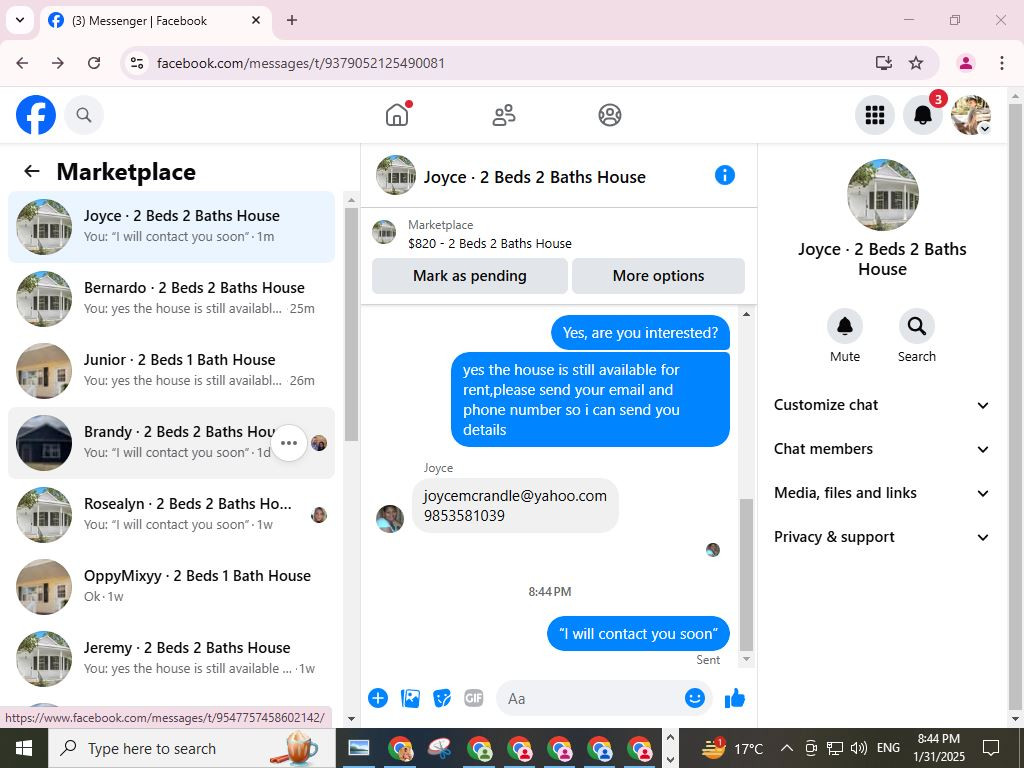Expand Media, files and links section
Screen dimensions: 1024x768
882,493
